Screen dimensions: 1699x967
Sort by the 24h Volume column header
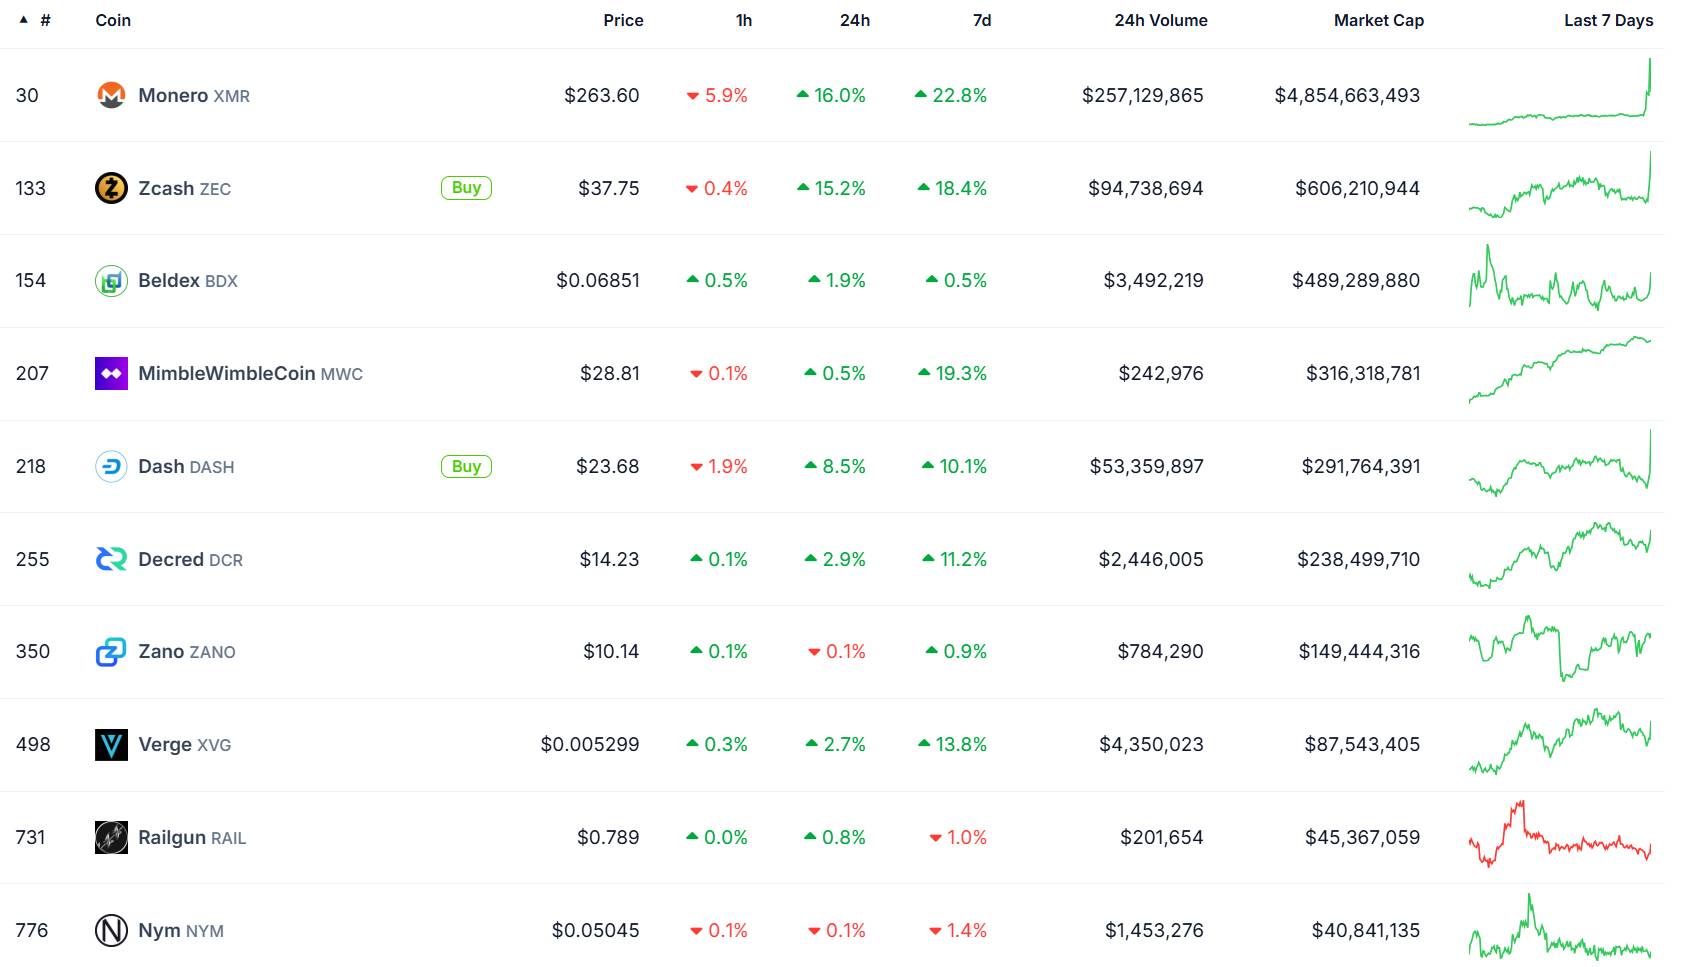coord(1160,20)
